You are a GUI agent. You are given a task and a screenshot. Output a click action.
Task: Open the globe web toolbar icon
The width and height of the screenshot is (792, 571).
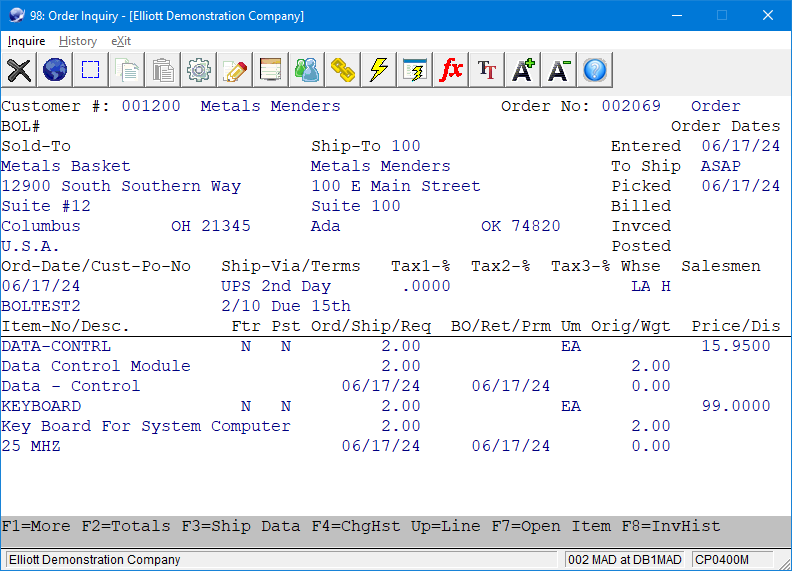tap(55, 70)
